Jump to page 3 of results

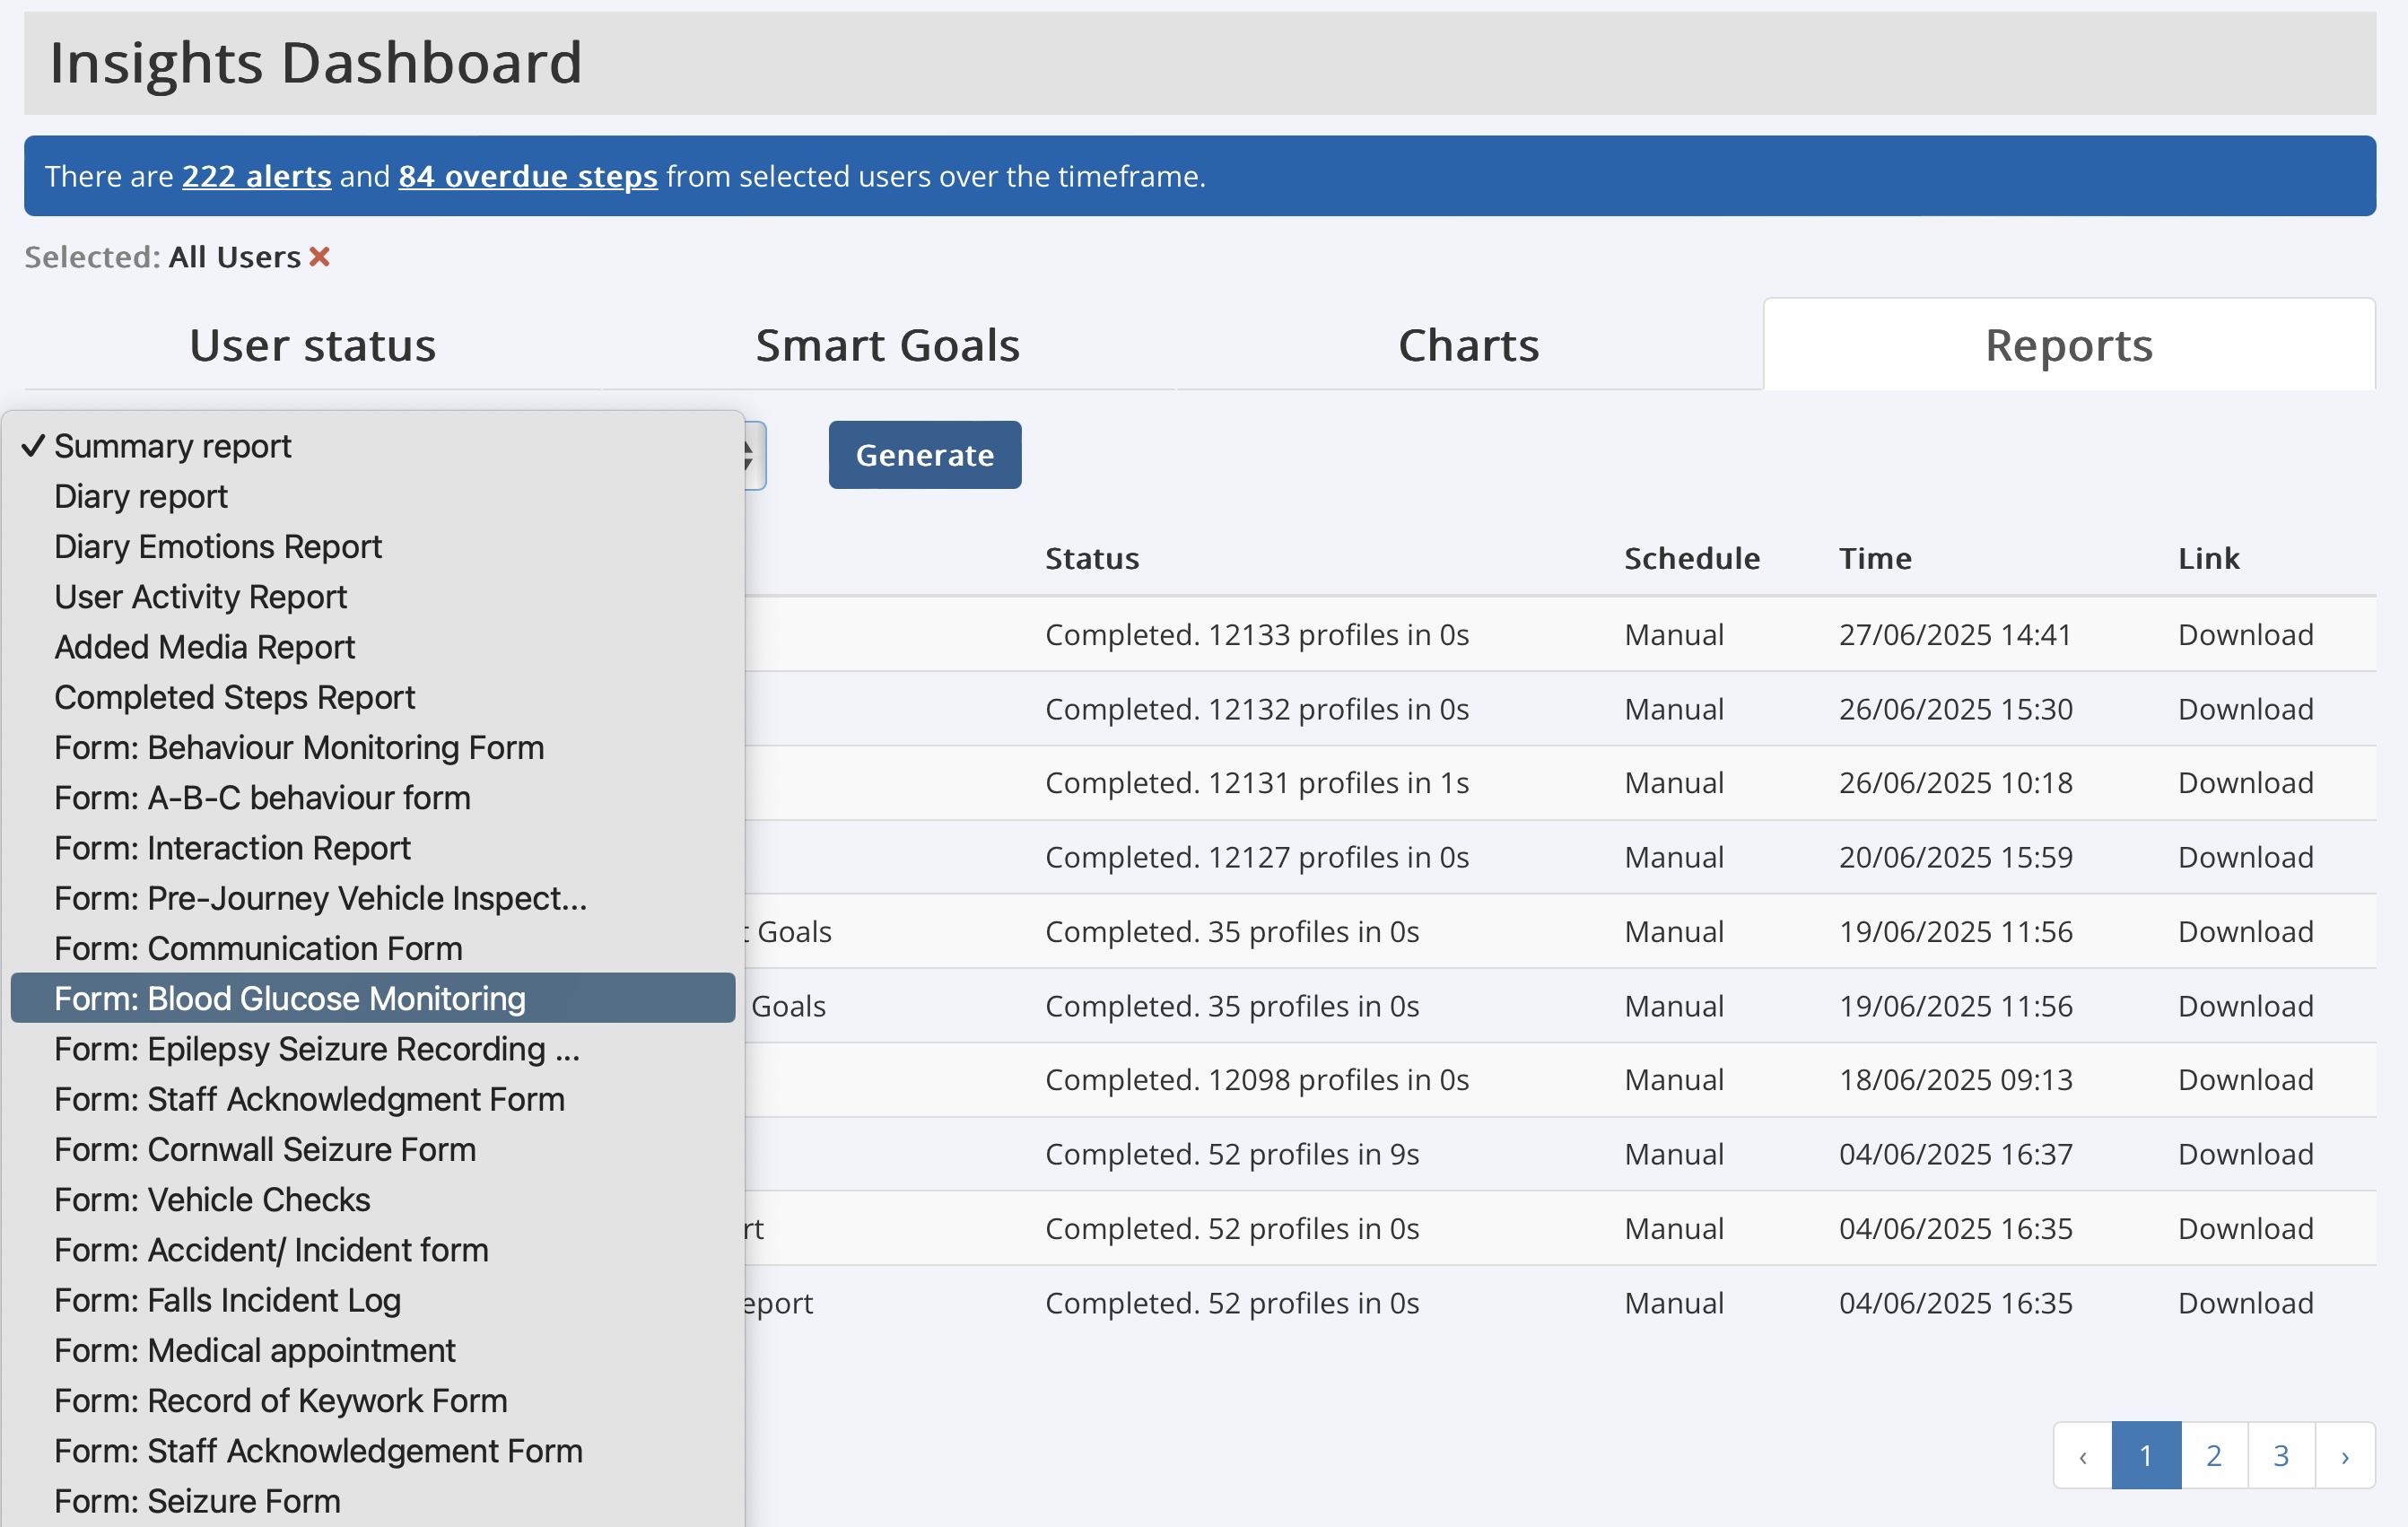coord(2280,1456)
